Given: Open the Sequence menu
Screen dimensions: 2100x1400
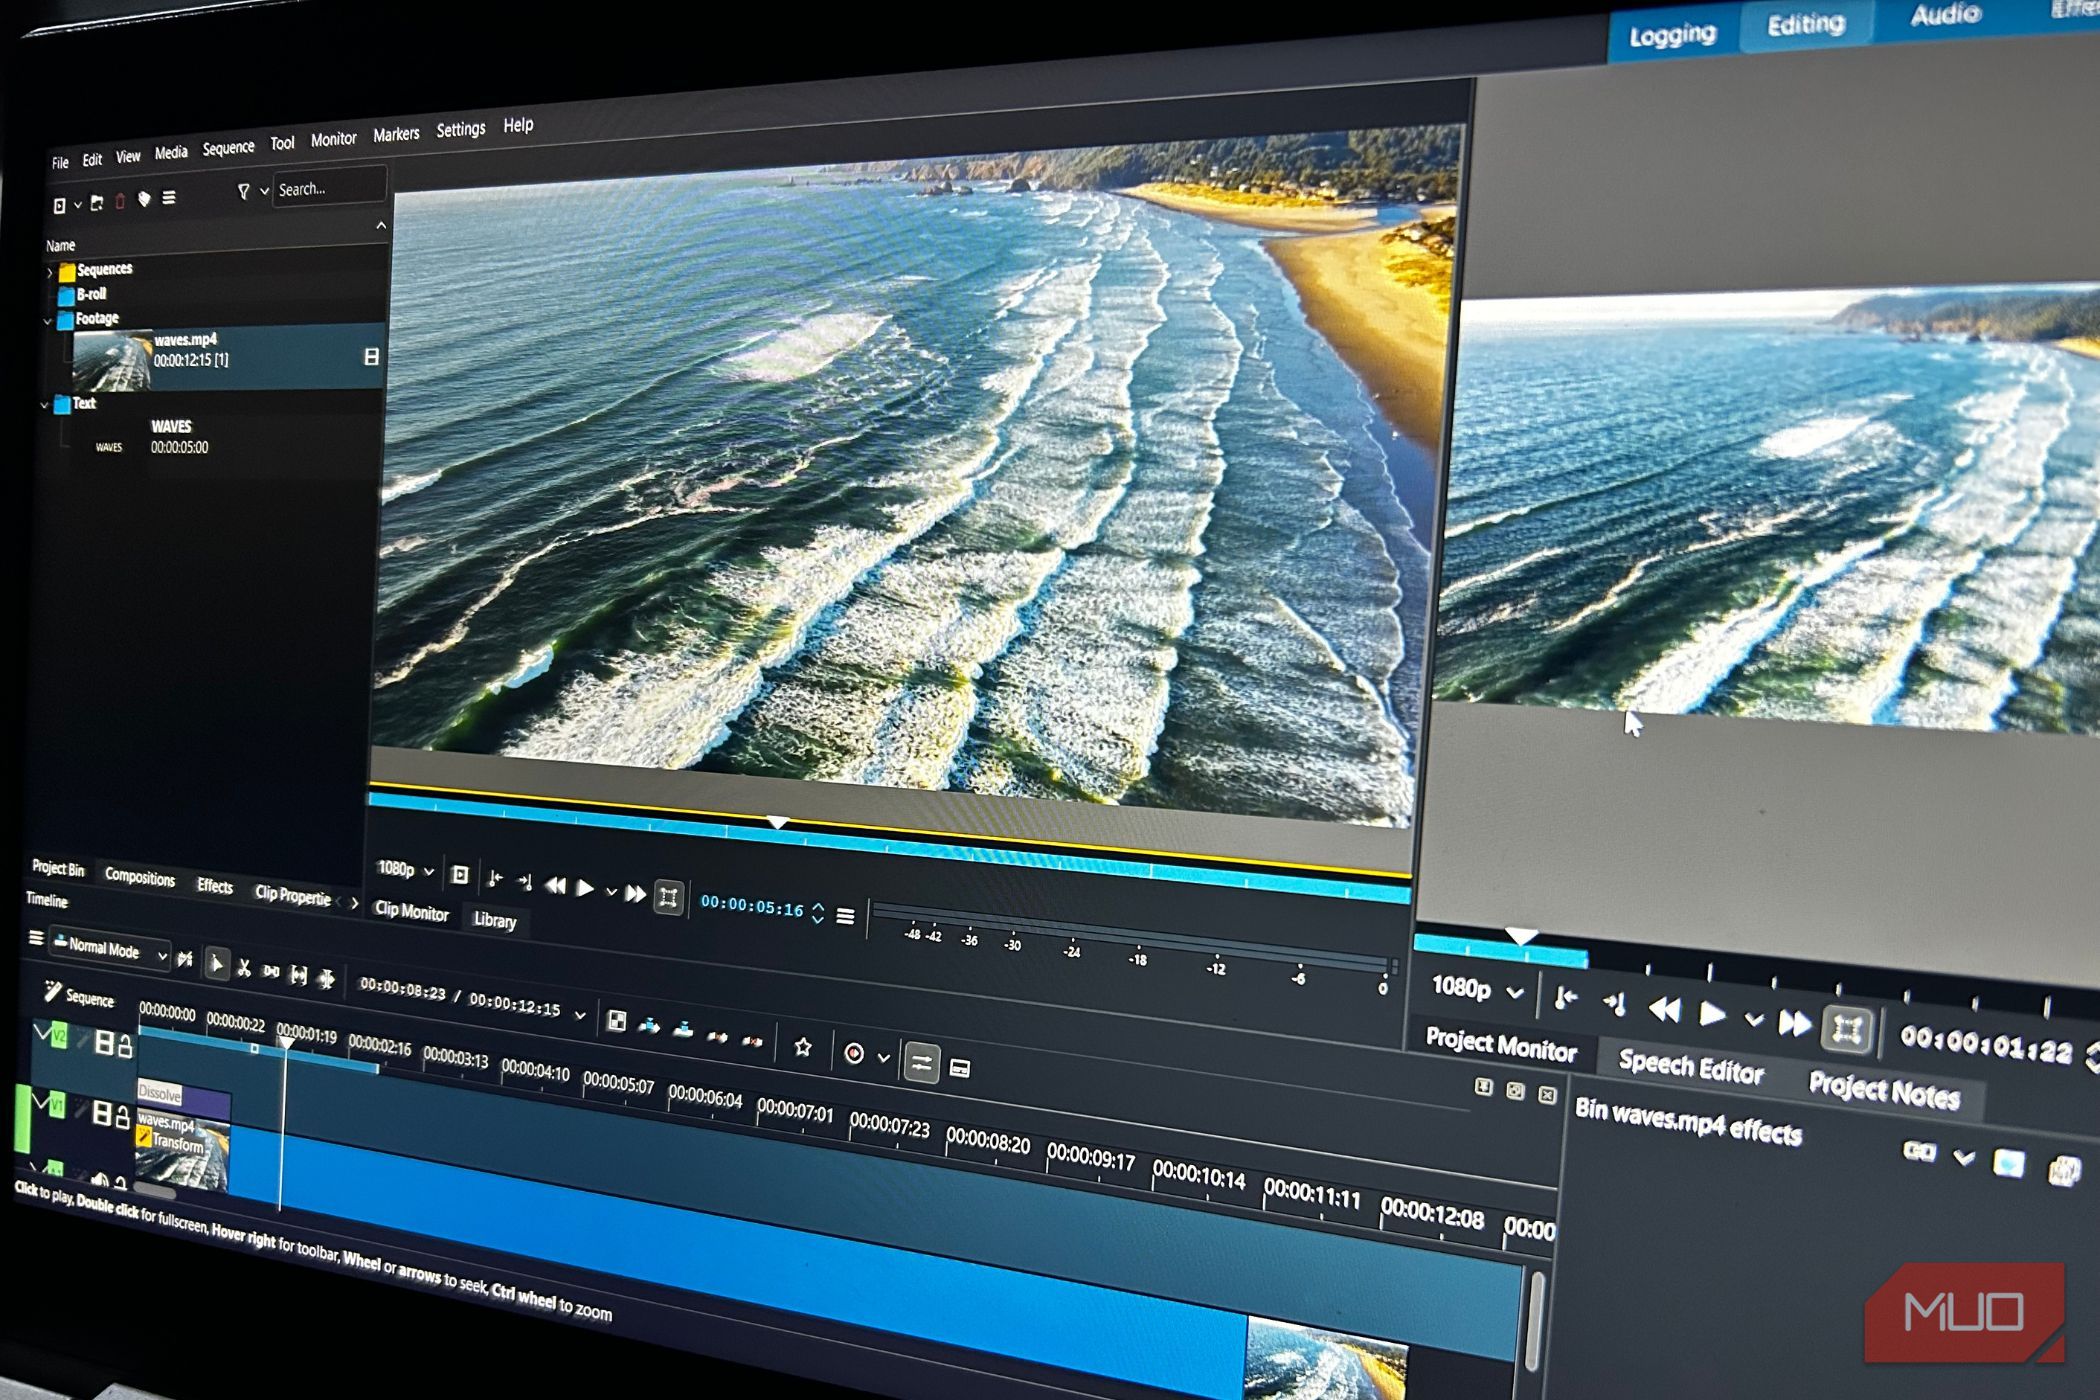Looking at the screenshot, I should pos(228,148).
